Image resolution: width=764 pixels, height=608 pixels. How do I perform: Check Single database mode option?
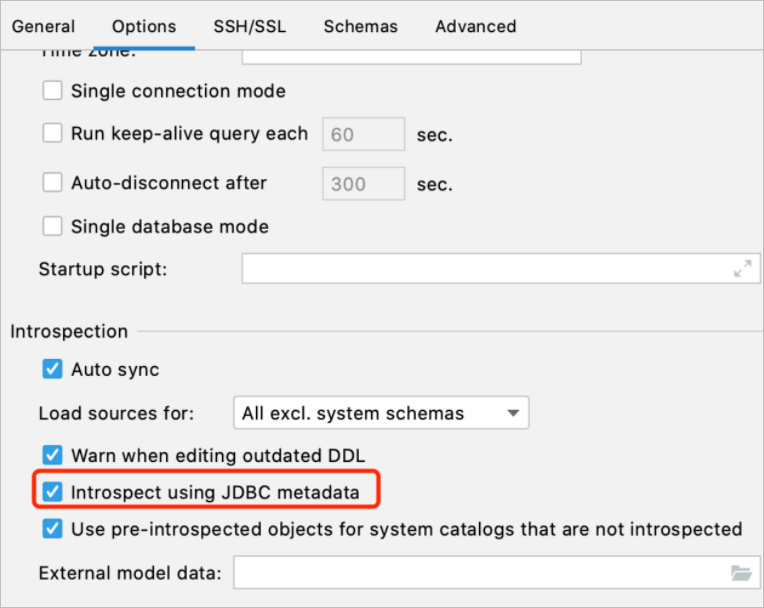(x=53, y=227)
